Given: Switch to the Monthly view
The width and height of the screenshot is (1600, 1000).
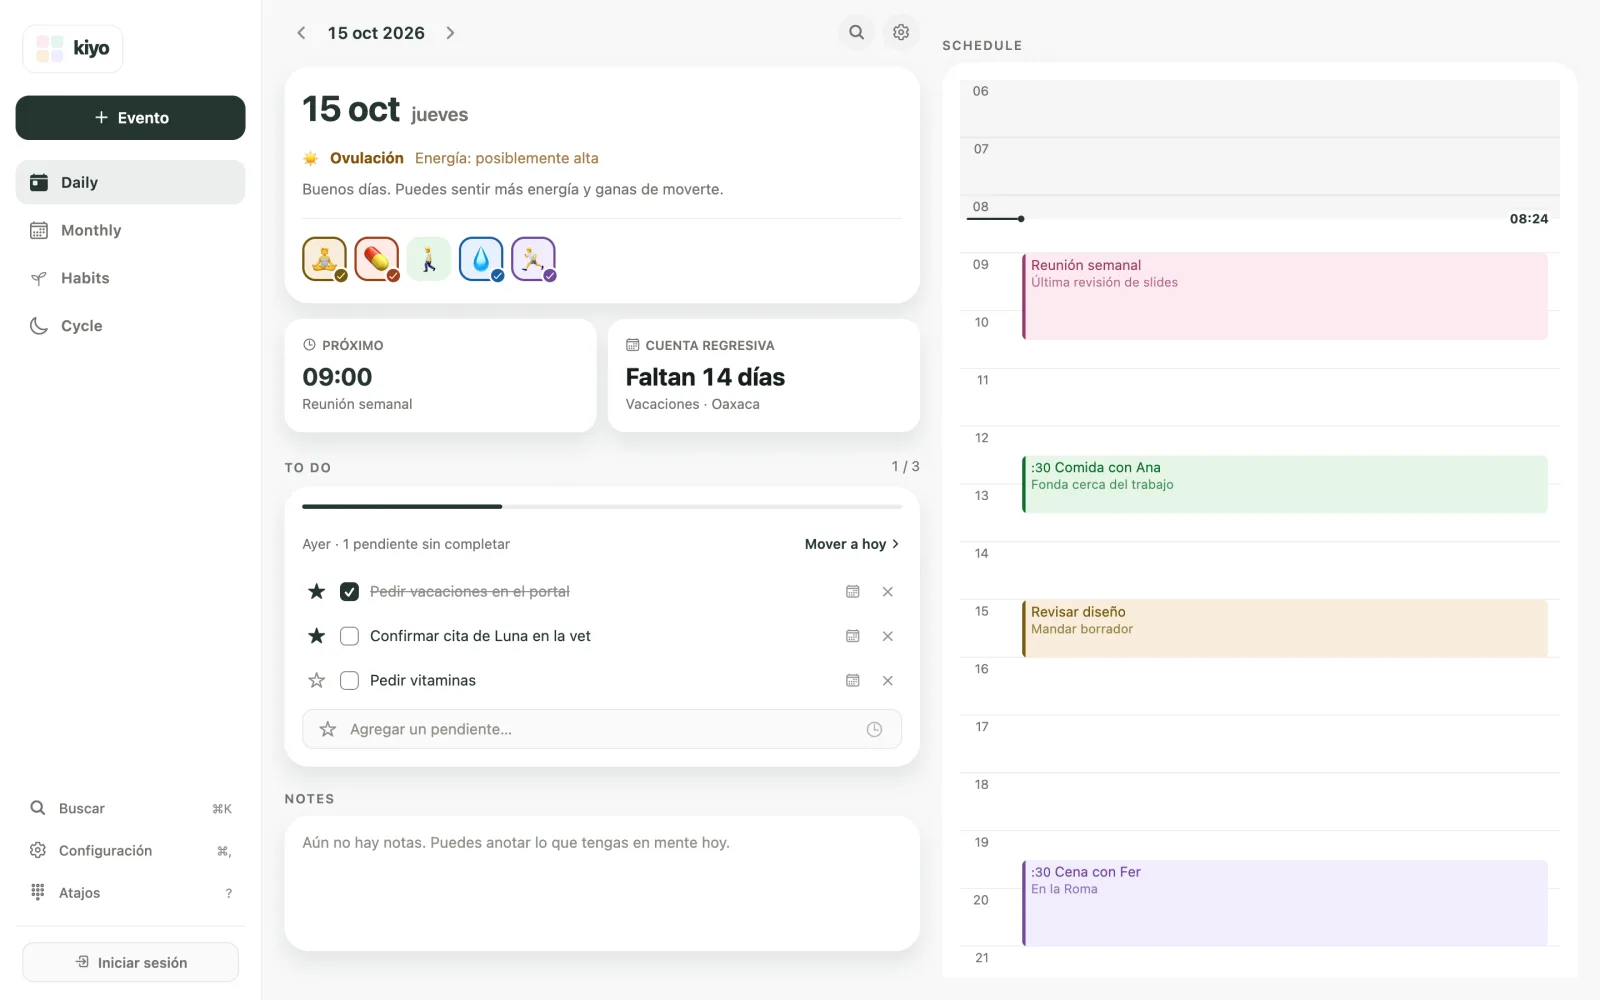Looking at the screenshot, I should pyautogui.click(x=130, y=230).
